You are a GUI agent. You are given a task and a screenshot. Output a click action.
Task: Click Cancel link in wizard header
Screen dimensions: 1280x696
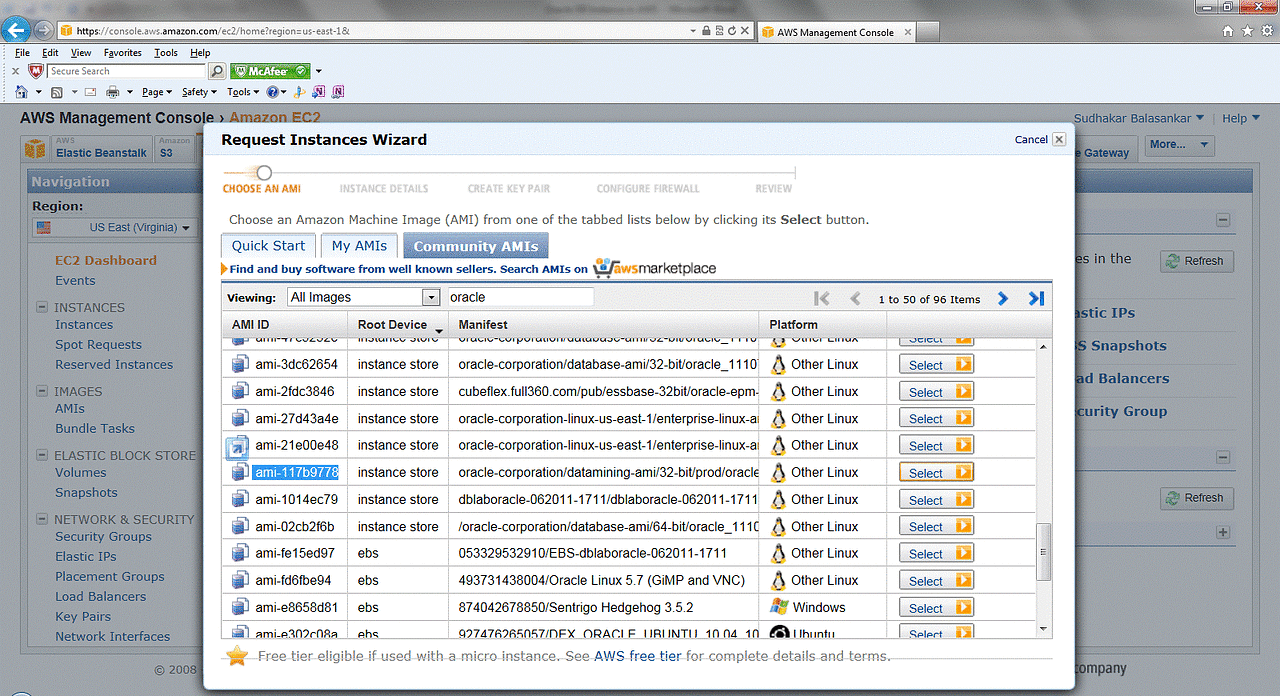click(x=1031, y=140)
